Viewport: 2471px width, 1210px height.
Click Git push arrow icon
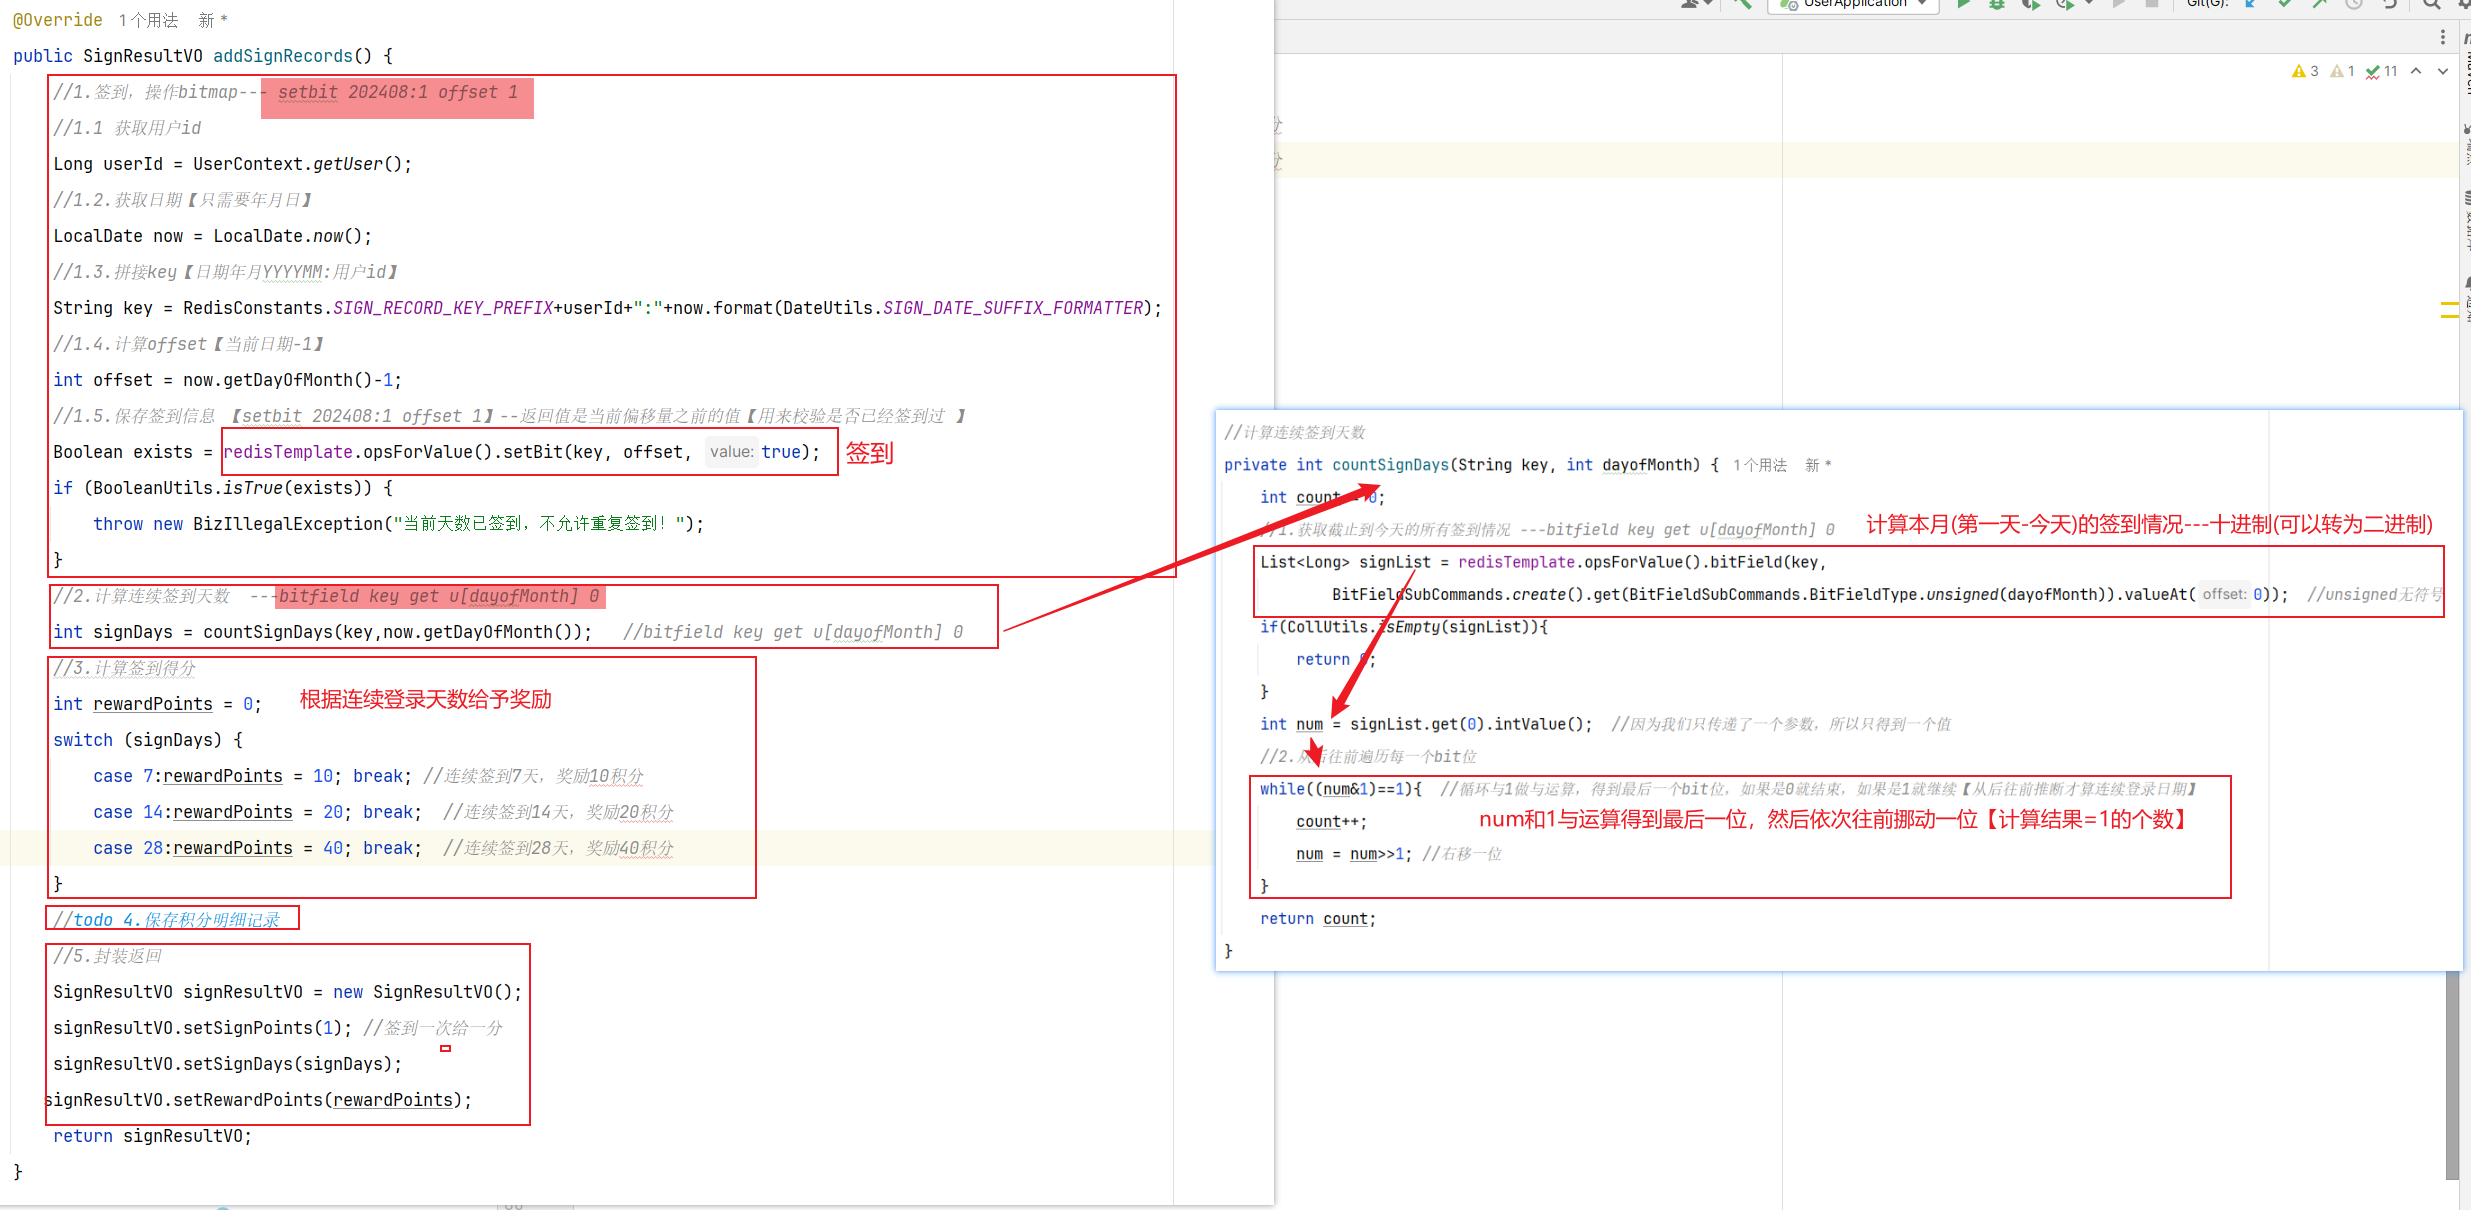click(x=2319, y=4)
